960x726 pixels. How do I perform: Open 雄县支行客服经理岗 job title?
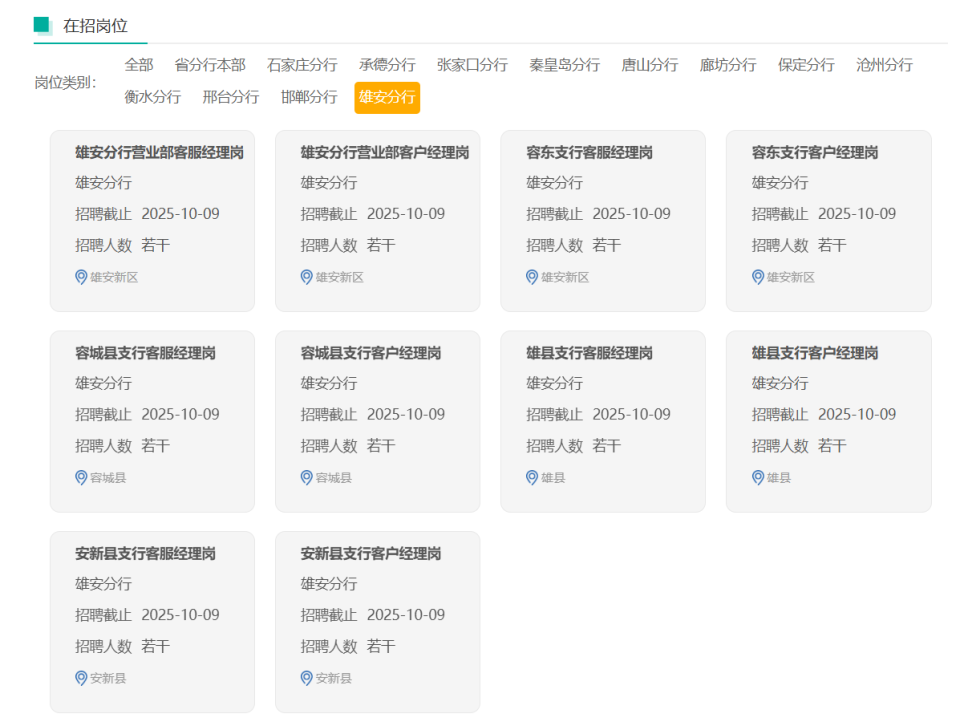pos(589,353)
